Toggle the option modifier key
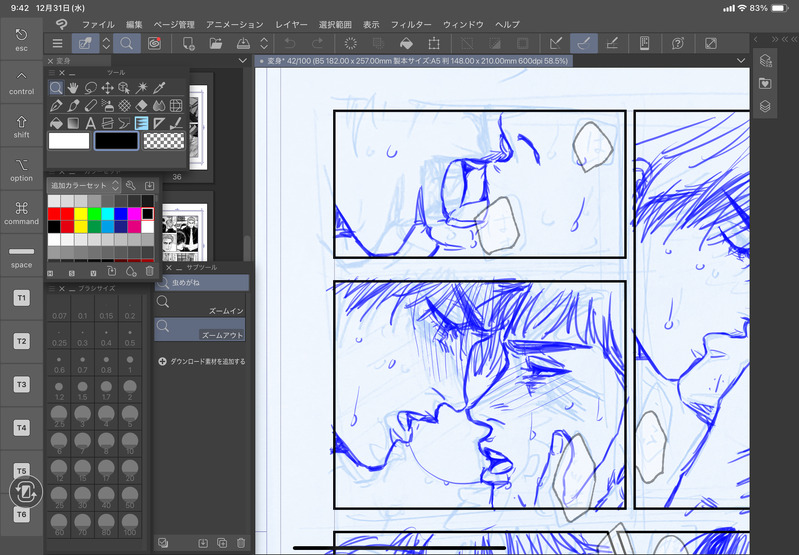Image resolution: width=799 pixels, height=555 pixels. [21, 169]
